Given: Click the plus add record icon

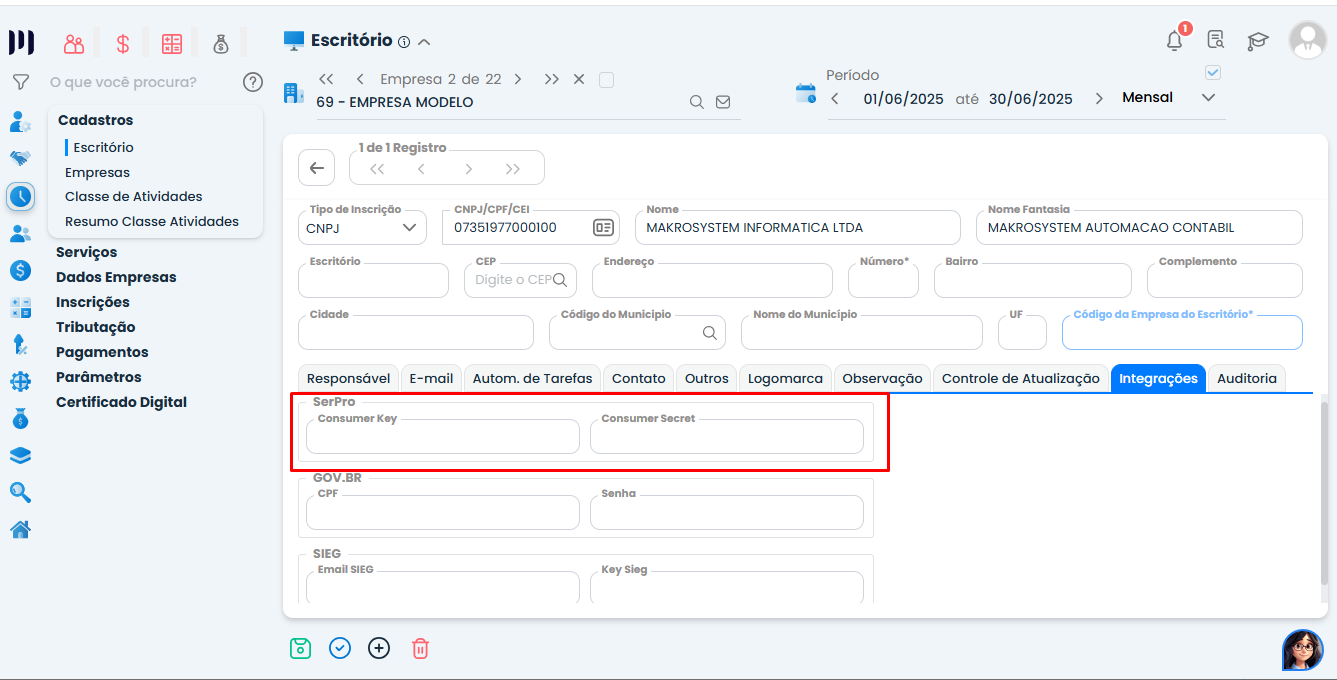Looking at the screenshot, I should click(x=379, y=648).
